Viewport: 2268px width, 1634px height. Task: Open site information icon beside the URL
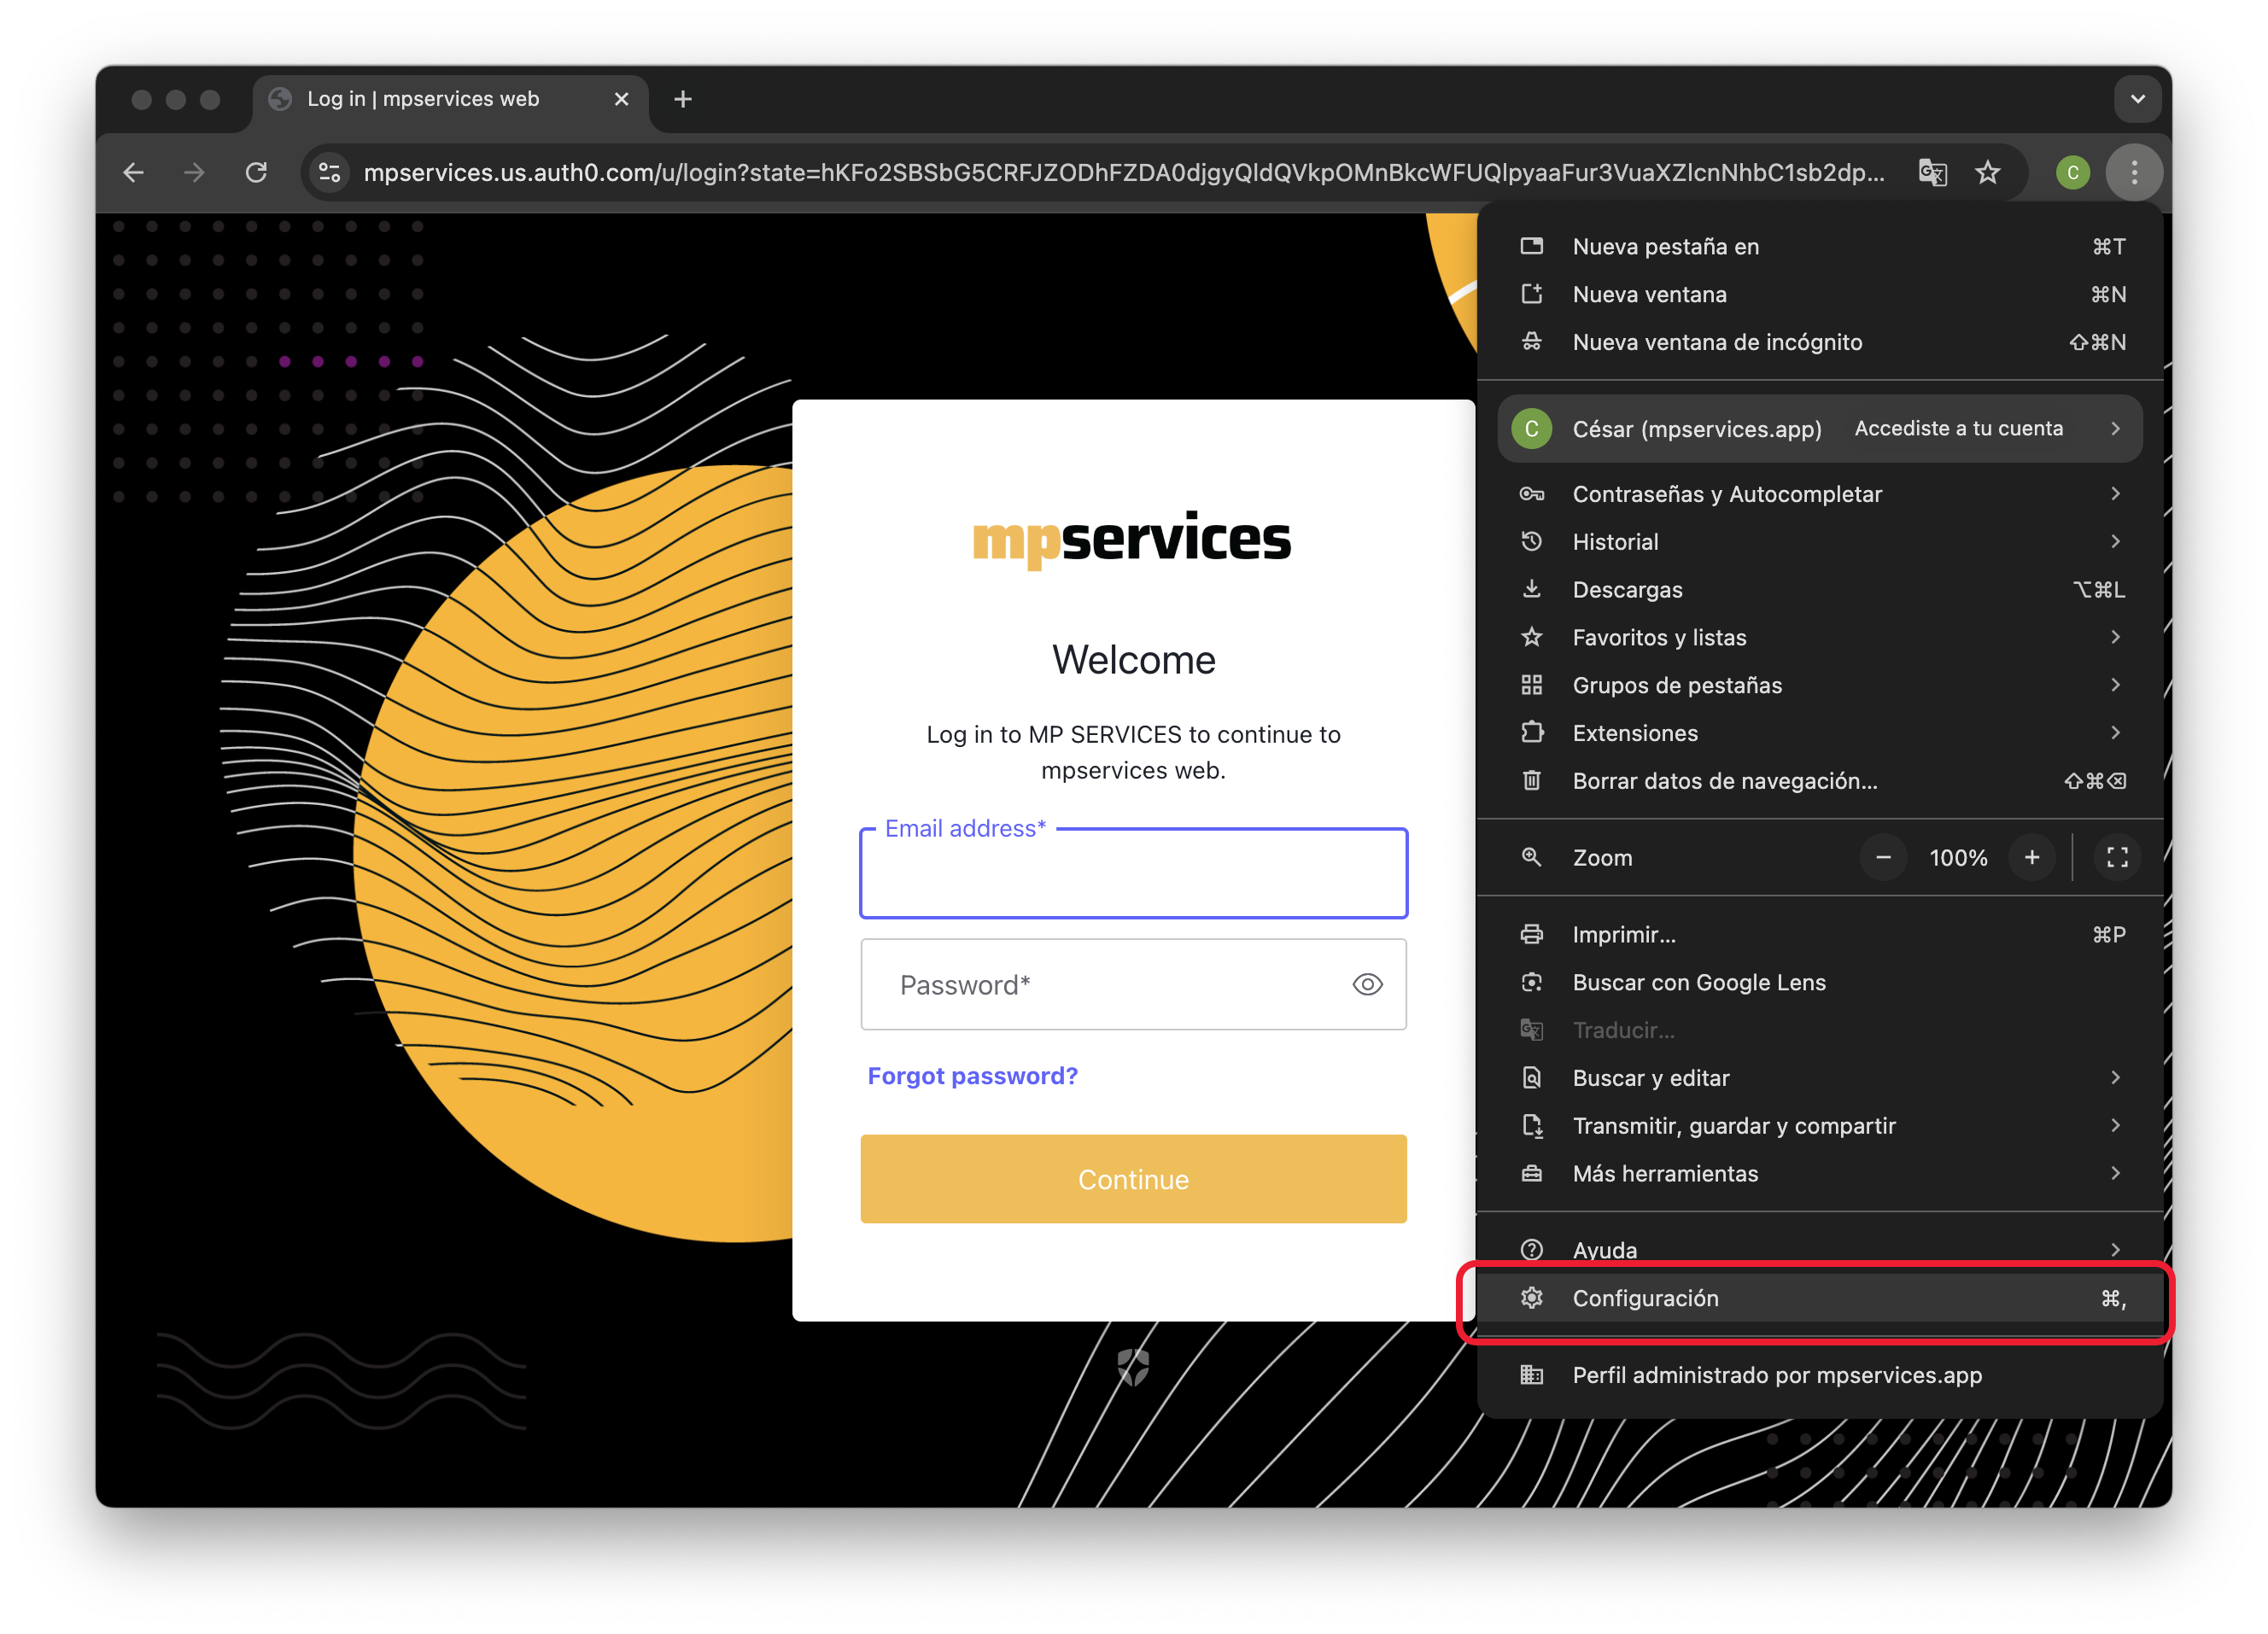[329, 173]
